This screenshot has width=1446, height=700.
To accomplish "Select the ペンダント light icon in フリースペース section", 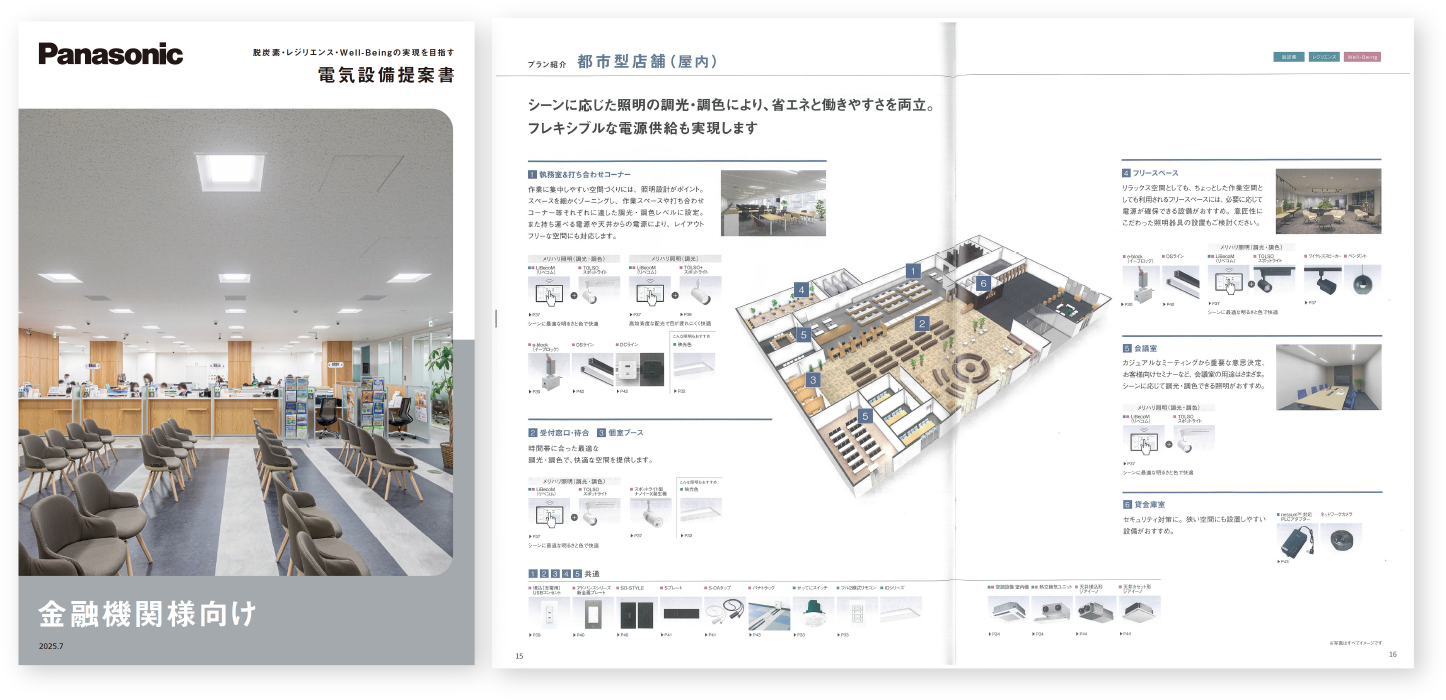I will click(x=1362, y=283).
